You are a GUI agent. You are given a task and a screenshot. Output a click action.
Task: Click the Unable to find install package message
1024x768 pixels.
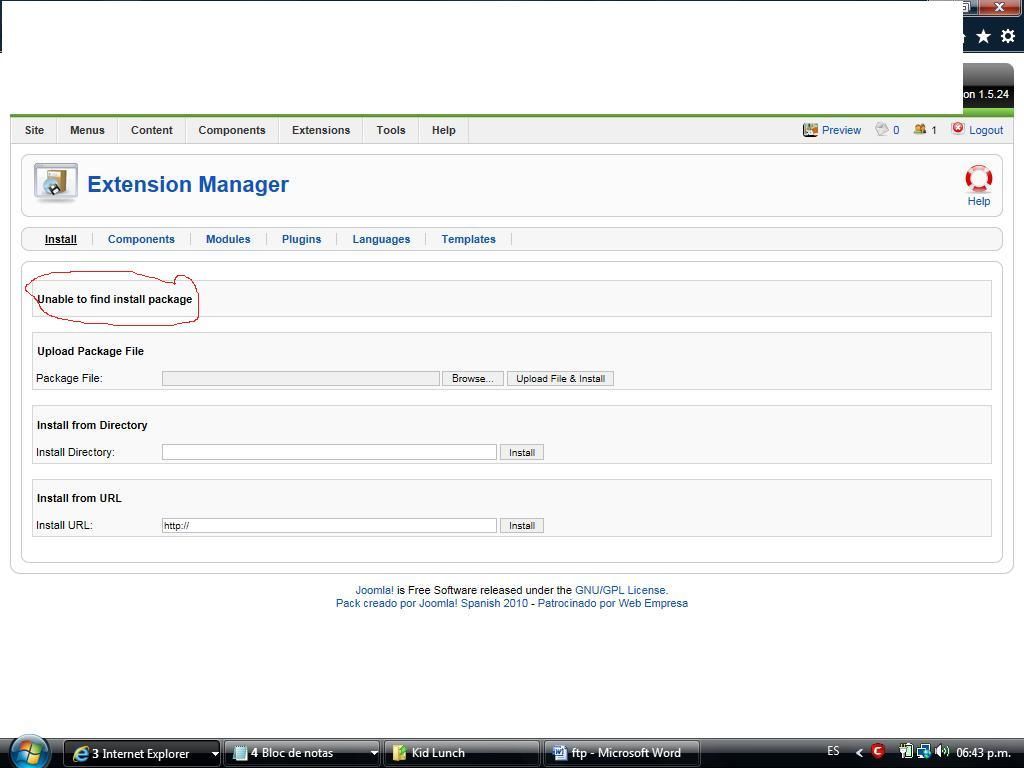(x=114, y=299)
